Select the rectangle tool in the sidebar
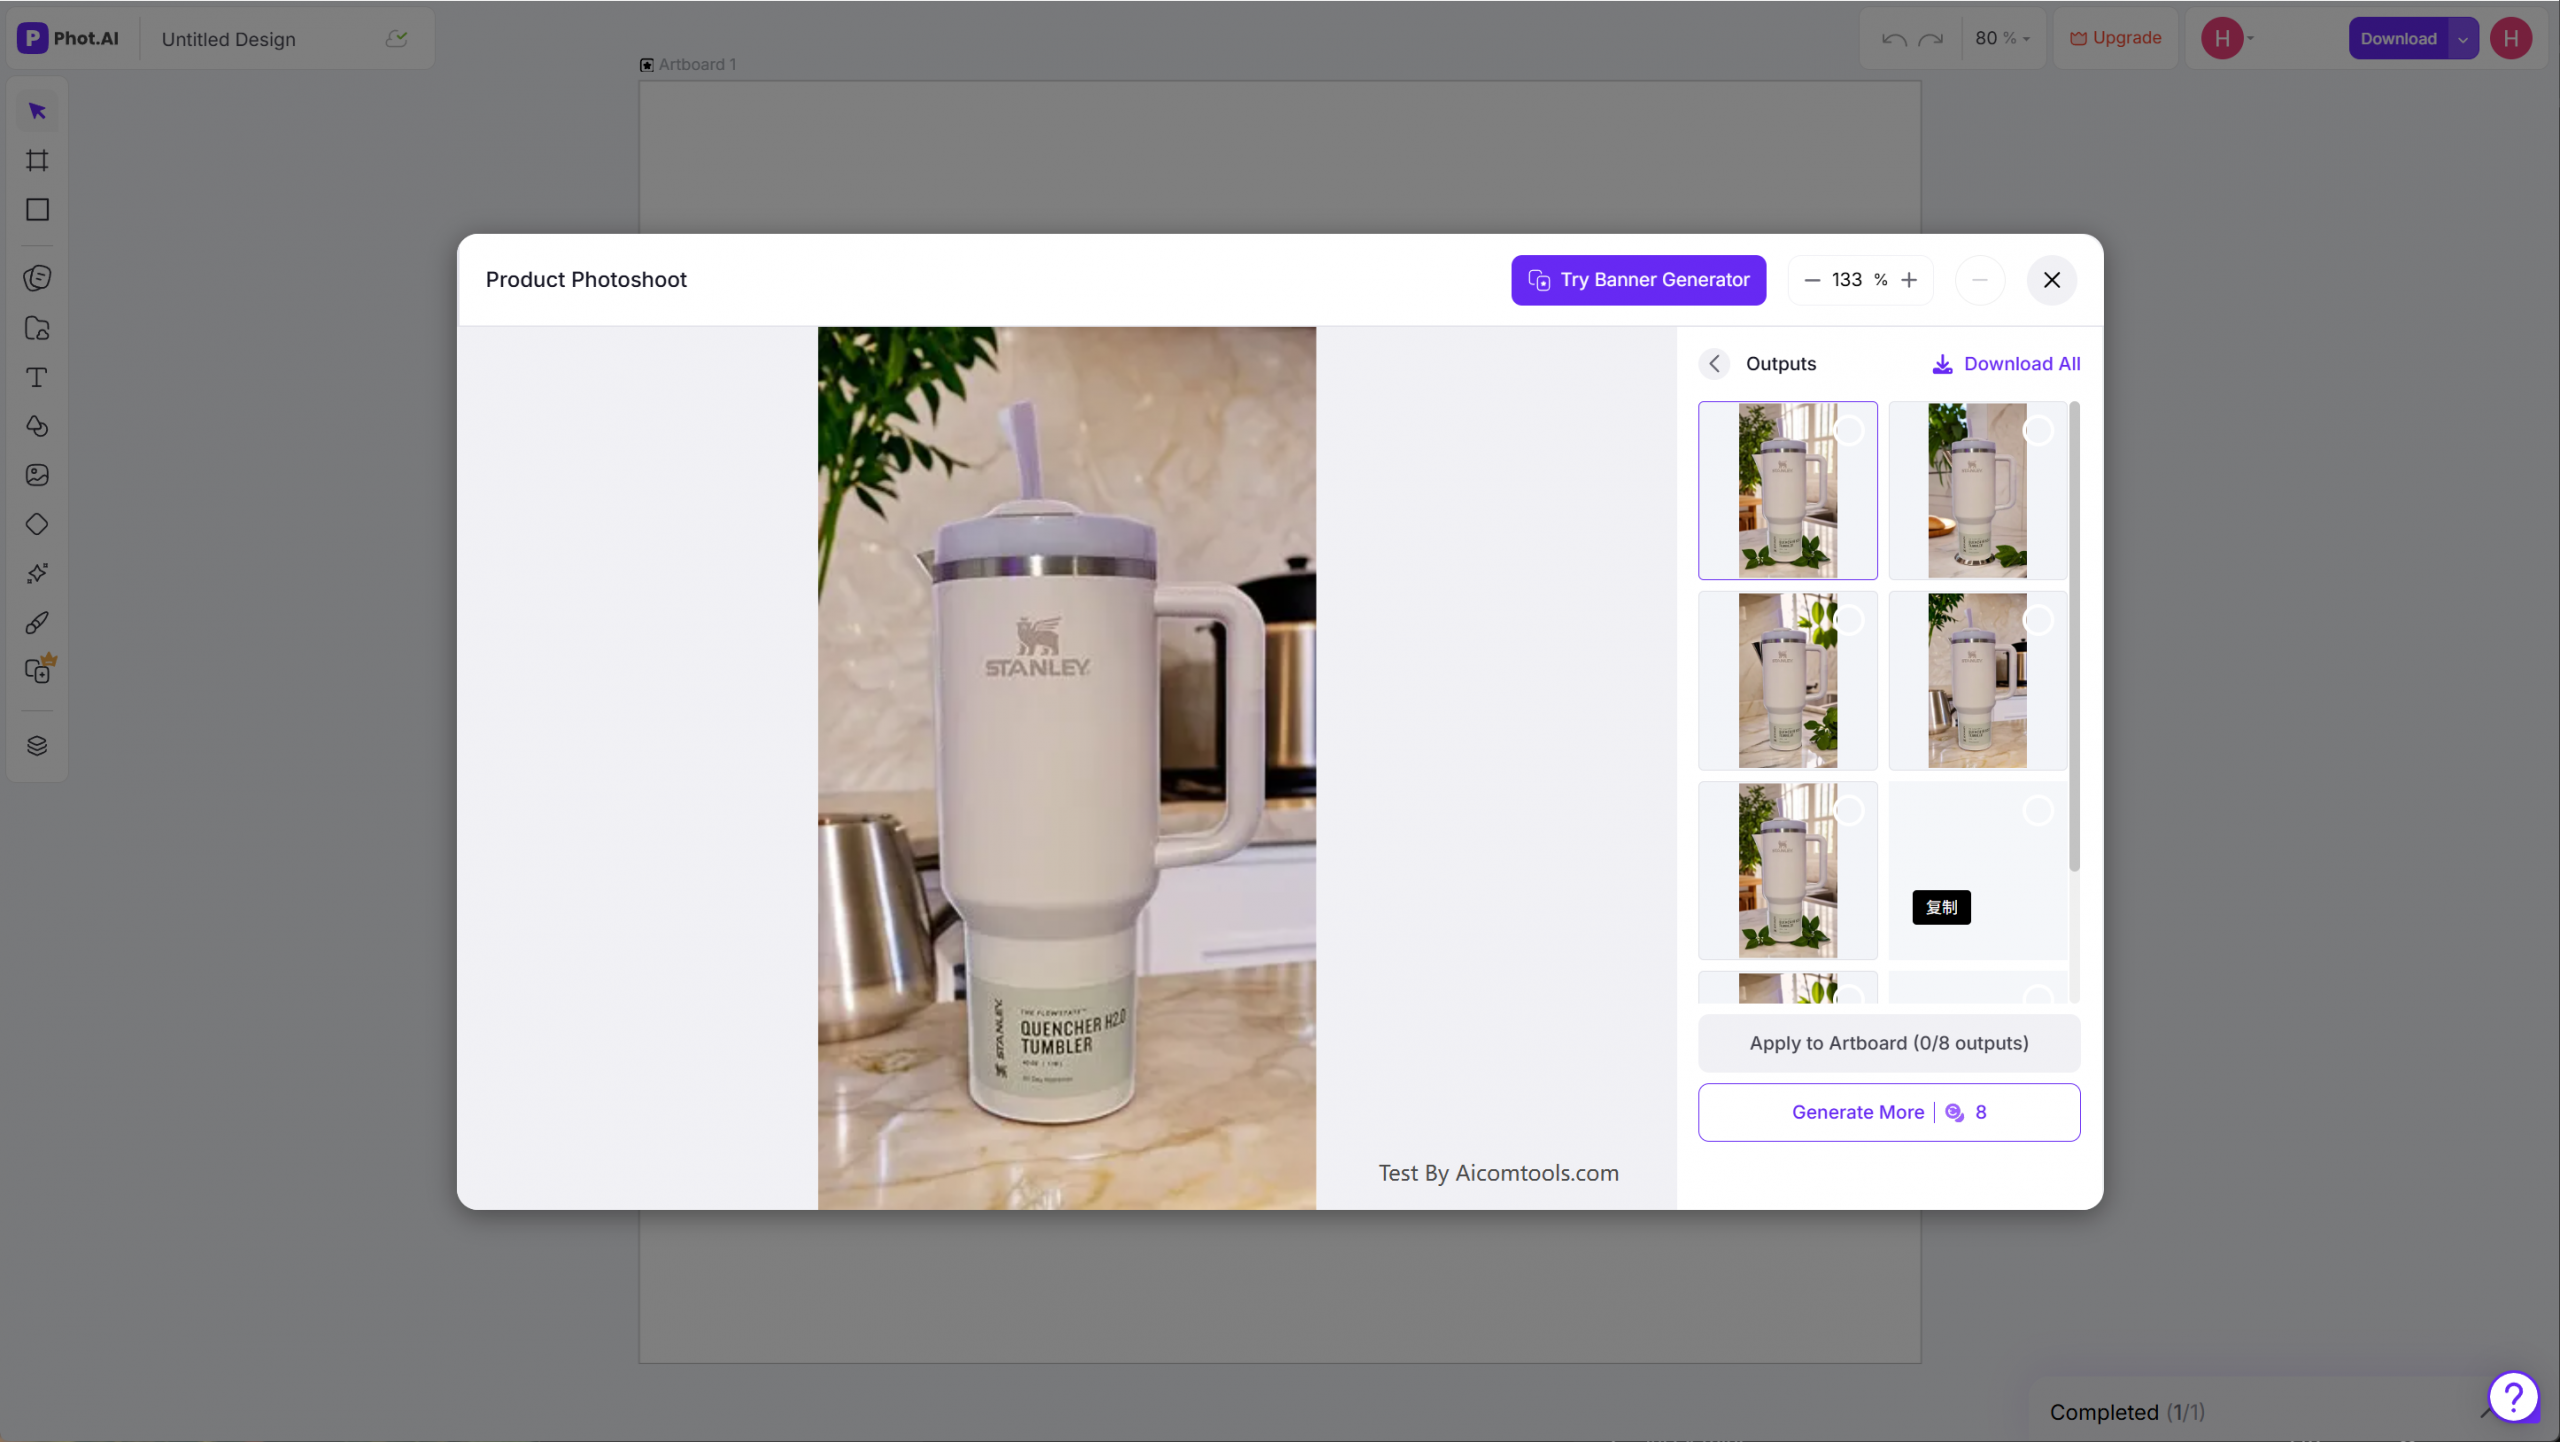Screen dimensions: 2560x1442 37,209
